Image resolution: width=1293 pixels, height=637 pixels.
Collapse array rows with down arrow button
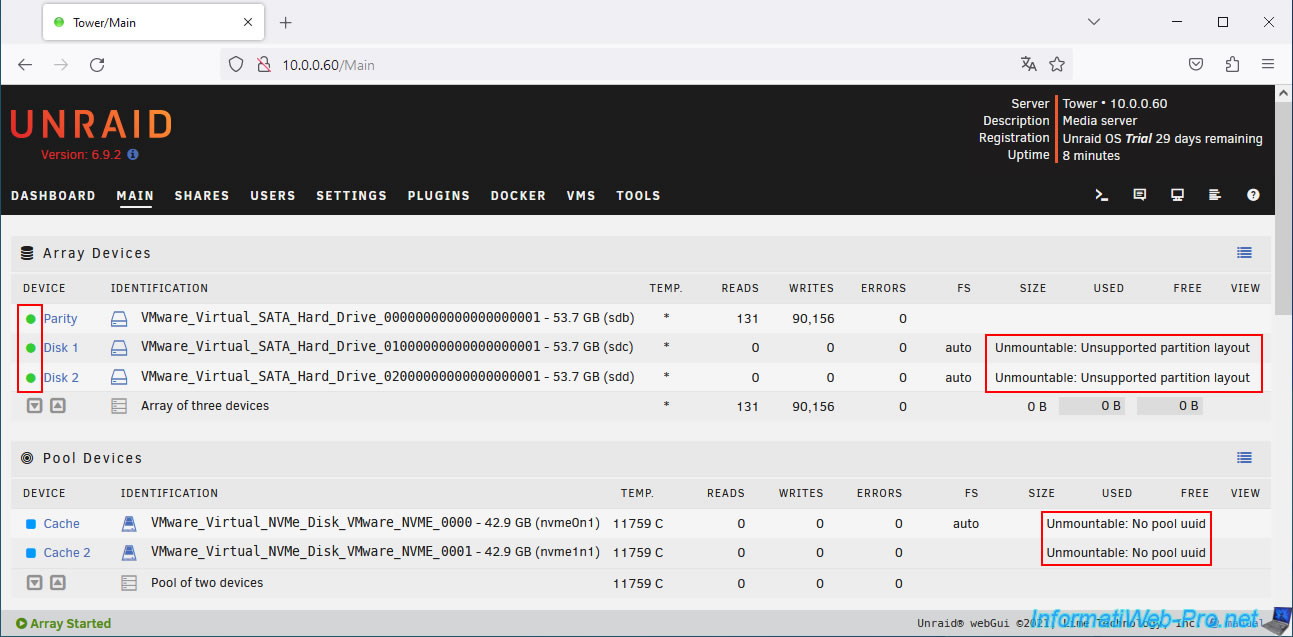[34, 406]
